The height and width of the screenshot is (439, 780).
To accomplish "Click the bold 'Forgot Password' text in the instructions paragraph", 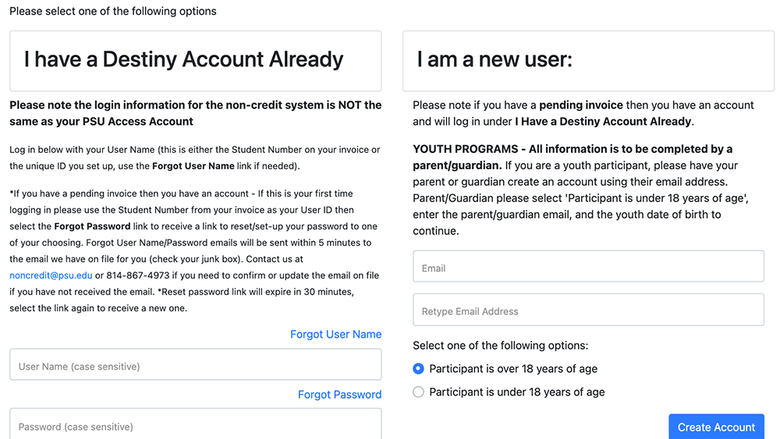I will [92, 226].
